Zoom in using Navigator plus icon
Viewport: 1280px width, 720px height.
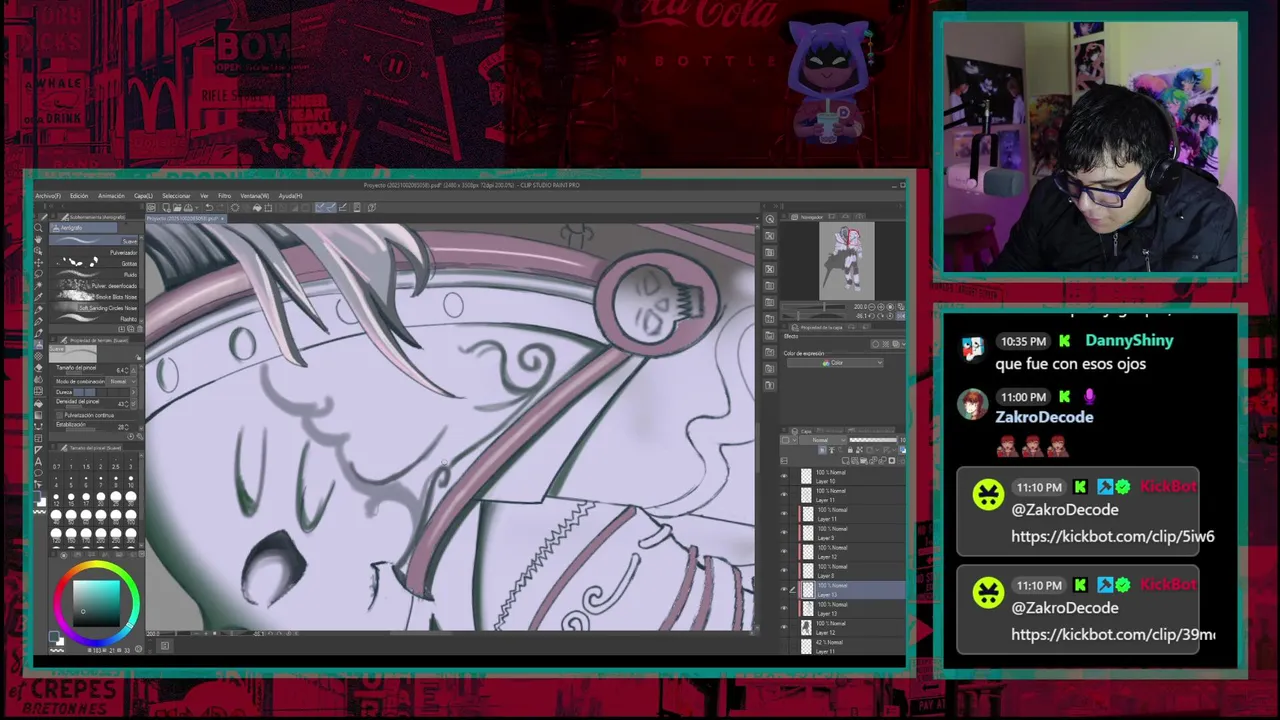pos(880,307)
